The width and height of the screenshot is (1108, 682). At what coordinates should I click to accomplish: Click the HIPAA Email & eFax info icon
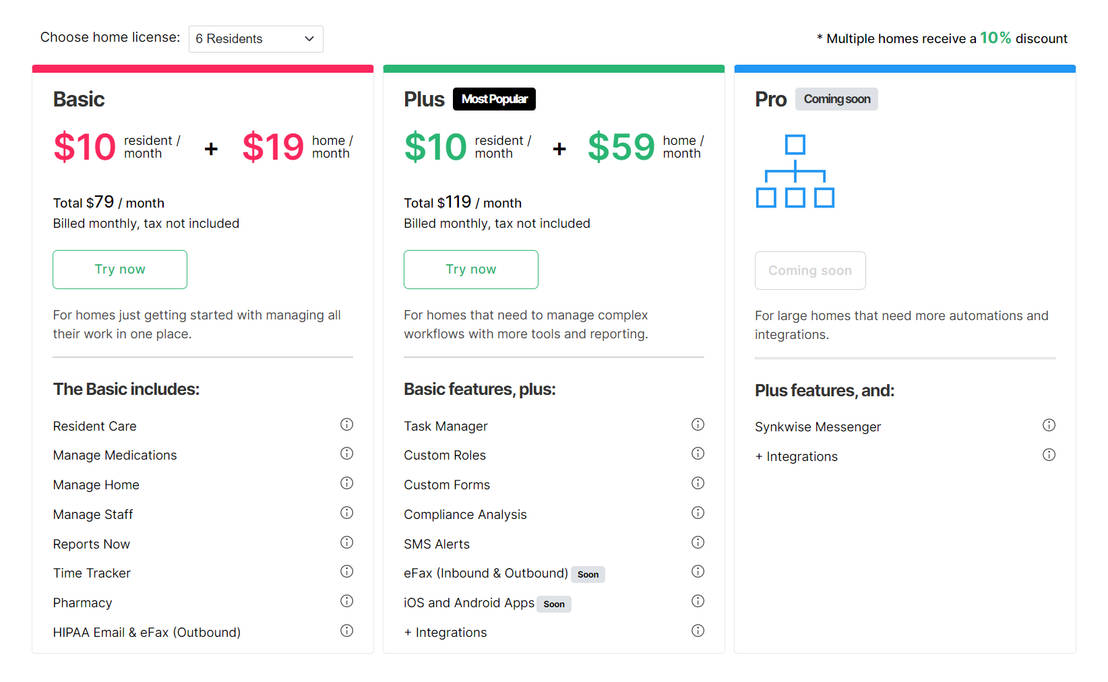pos(346,630)
